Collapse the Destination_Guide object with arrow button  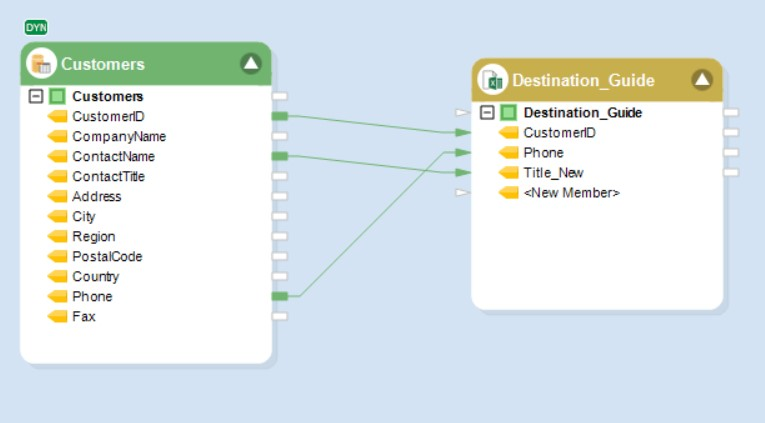pyautogui.click(x=702, y=80)
